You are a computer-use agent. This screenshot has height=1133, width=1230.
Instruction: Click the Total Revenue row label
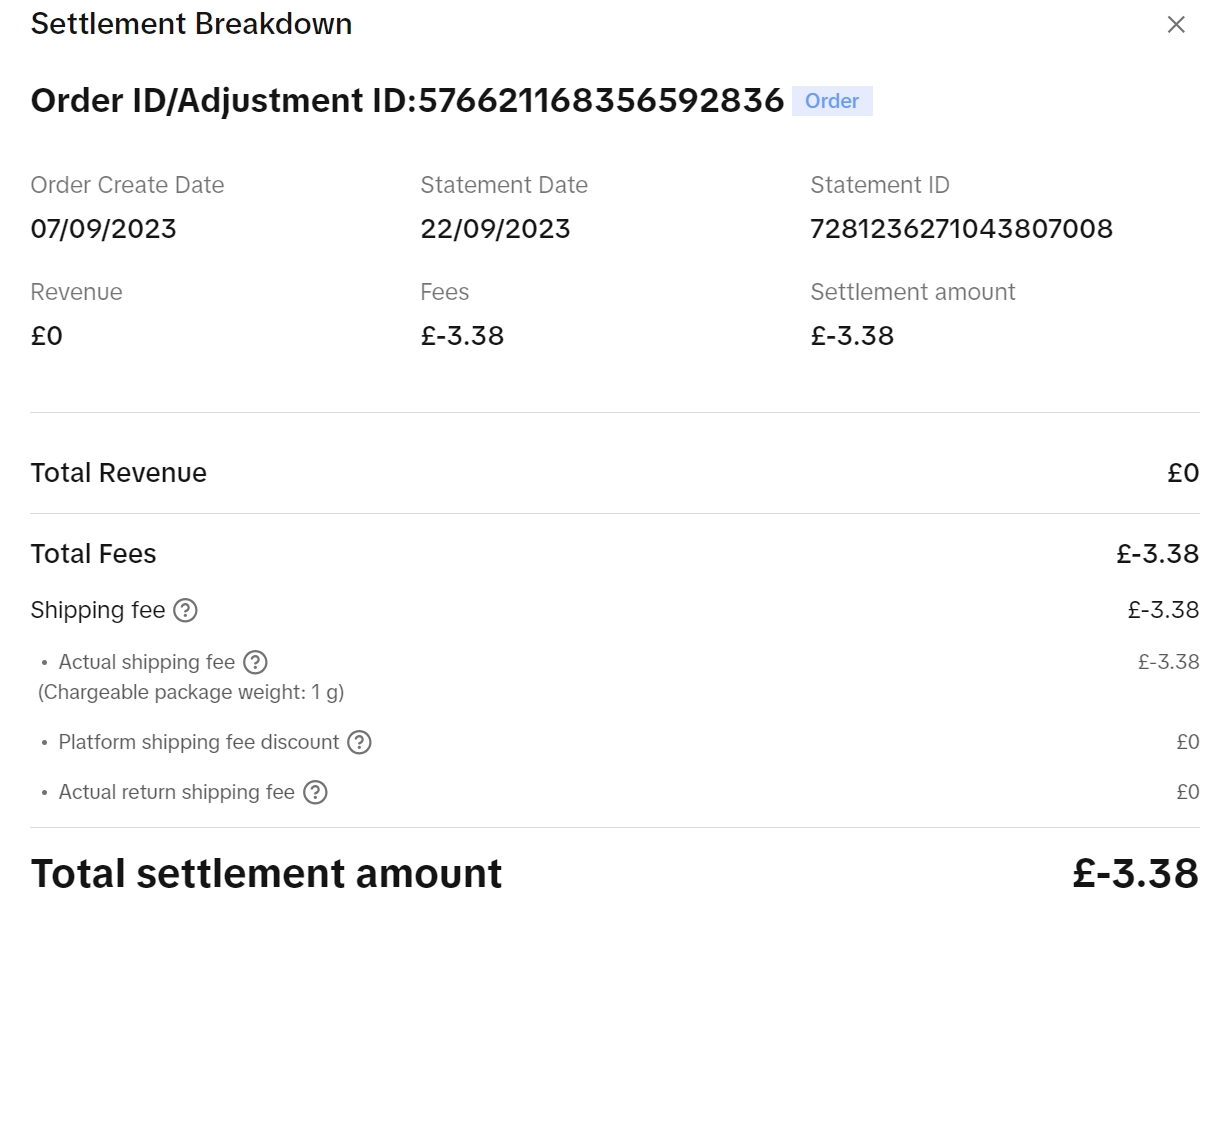[118, 473]
